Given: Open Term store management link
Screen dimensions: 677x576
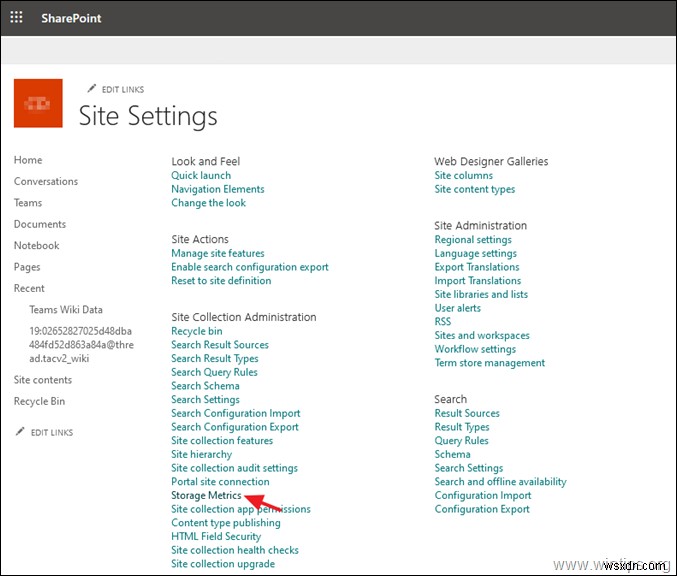Looking at the screenshot, I should click(x=490, y=363).
